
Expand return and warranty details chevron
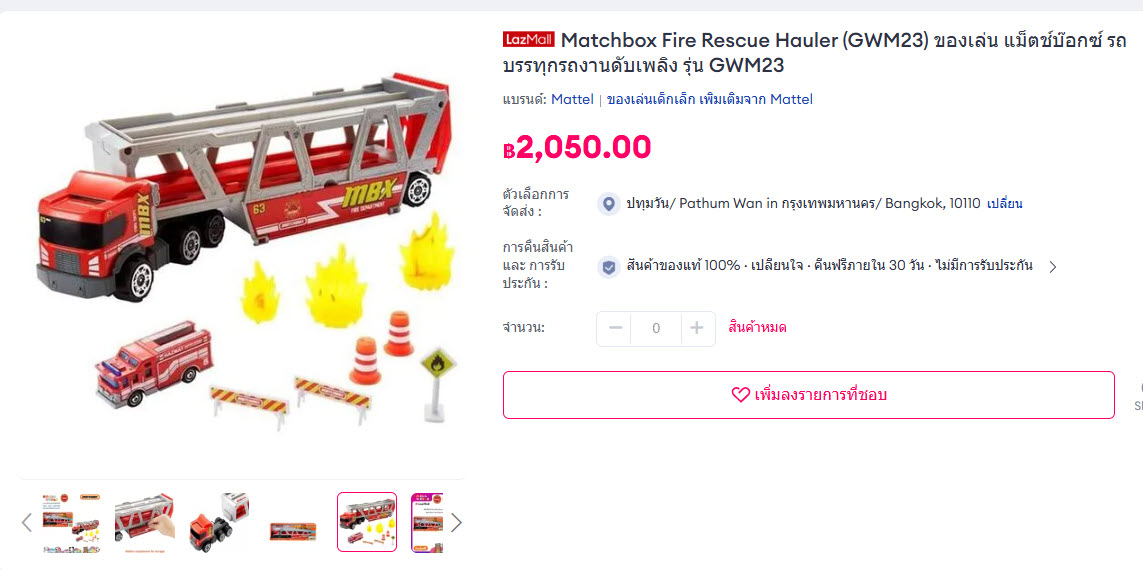pos(1053,267)
